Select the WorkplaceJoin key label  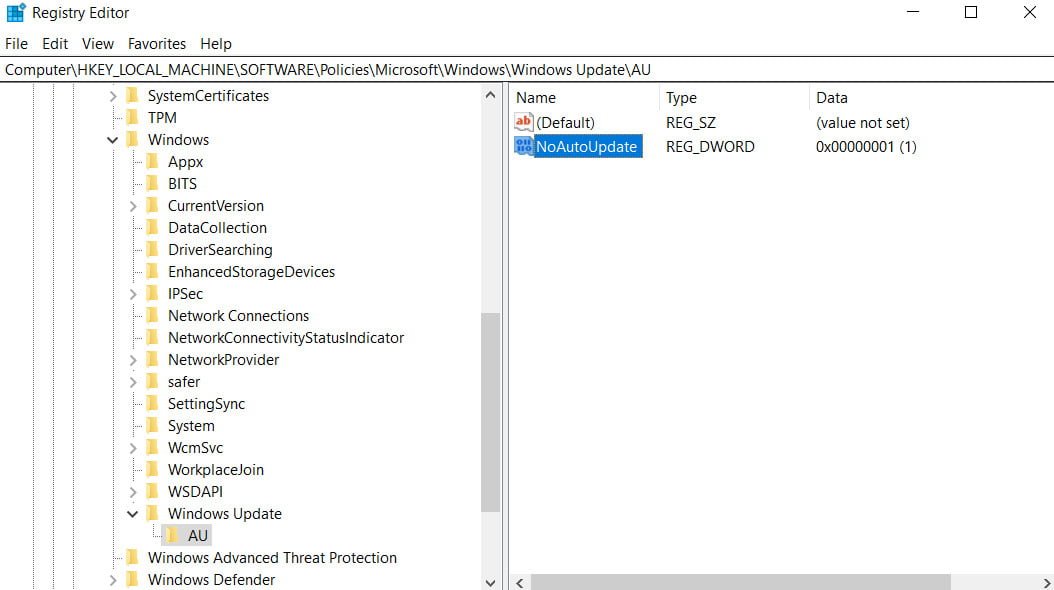216,470
